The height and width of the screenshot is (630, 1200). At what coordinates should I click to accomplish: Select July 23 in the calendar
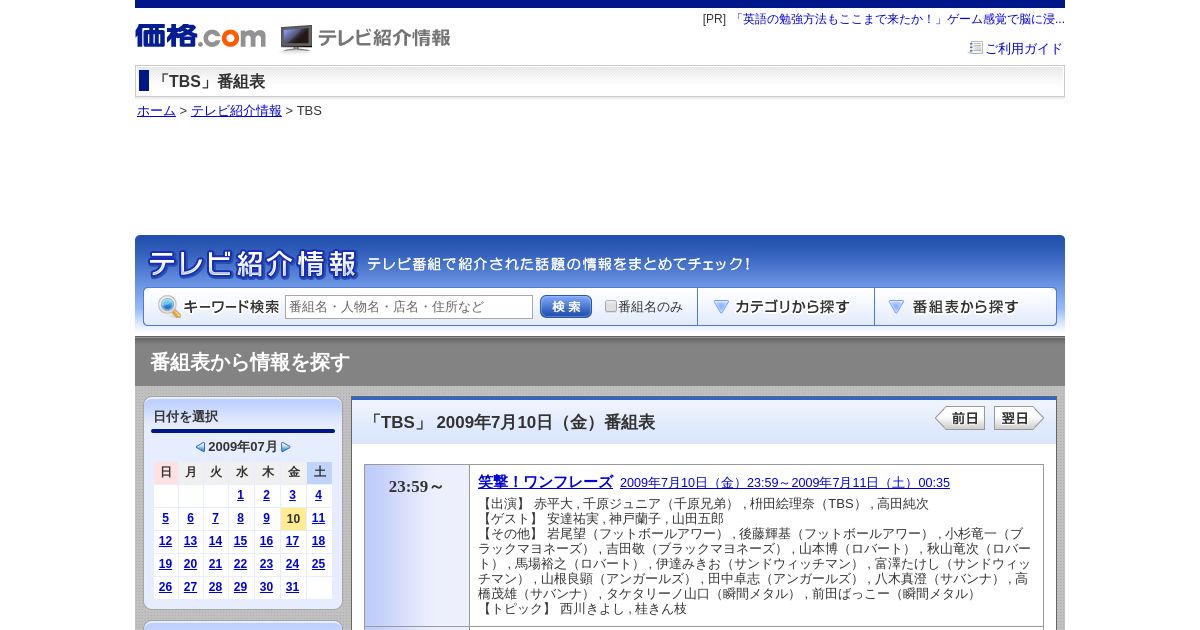[x=267, y=564]
